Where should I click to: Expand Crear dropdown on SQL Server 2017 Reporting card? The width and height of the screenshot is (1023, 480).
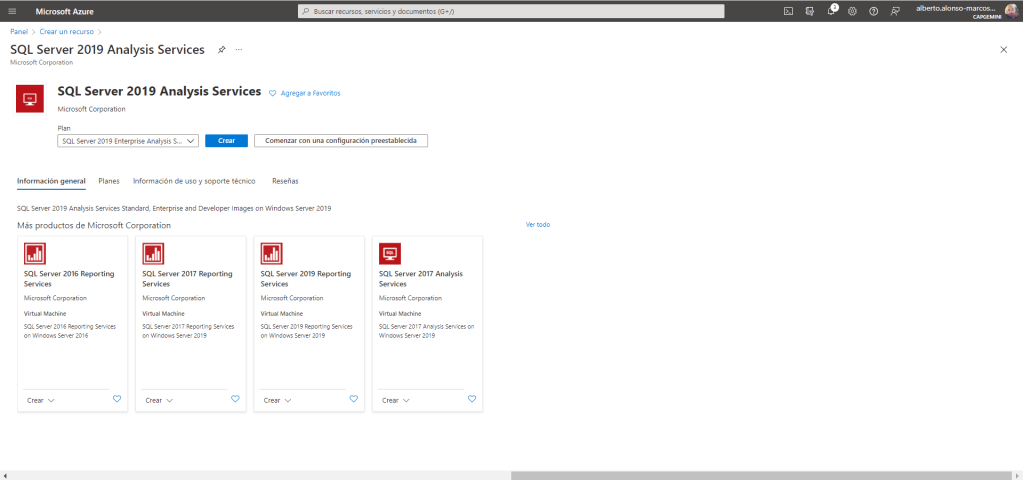(x=159, y=400)
